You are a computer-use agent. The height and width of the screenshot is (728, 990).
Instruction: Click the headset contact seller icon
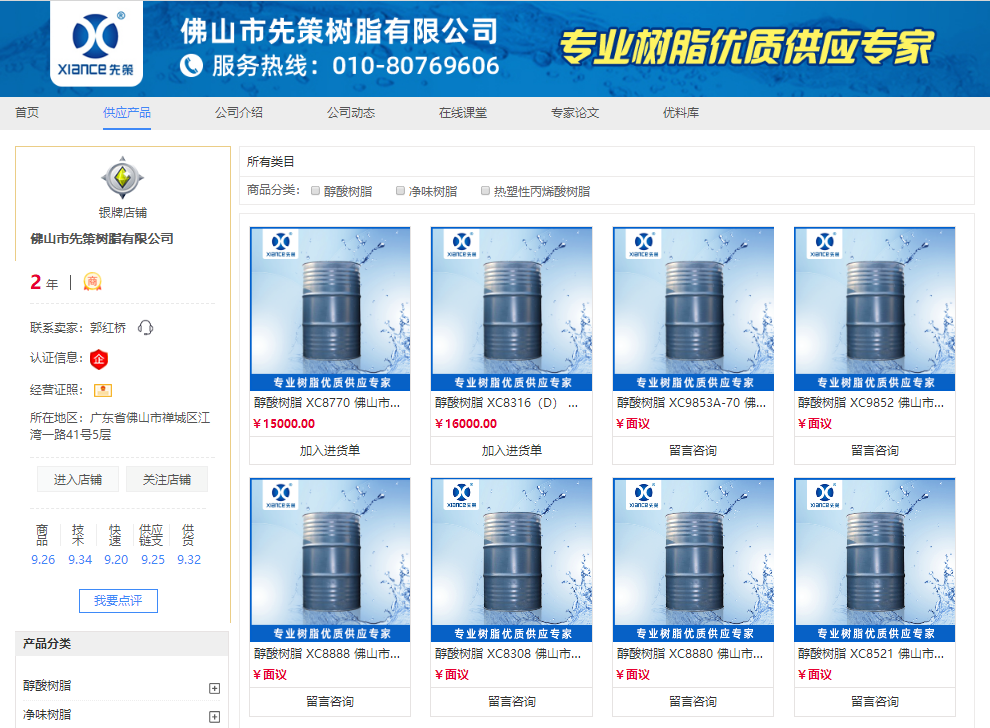click(146, 328)
